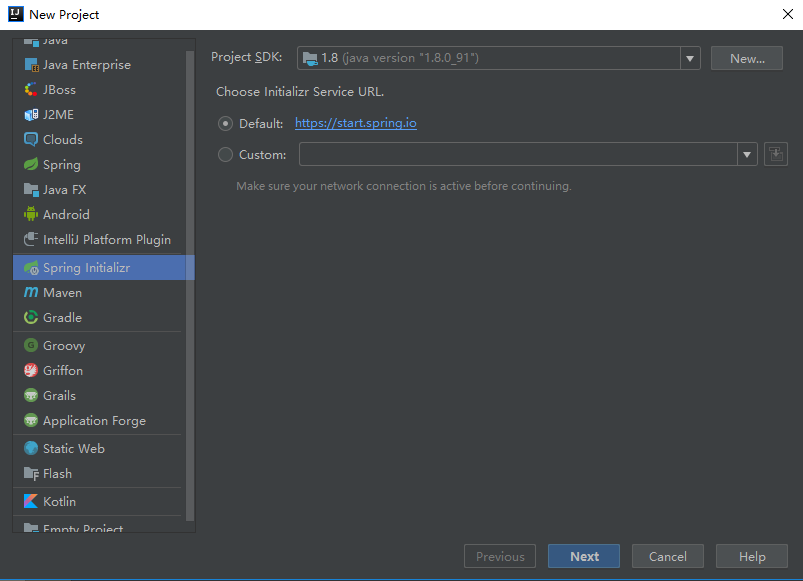
Task: Click the Java FX icon
Action: tap(31, 189)
